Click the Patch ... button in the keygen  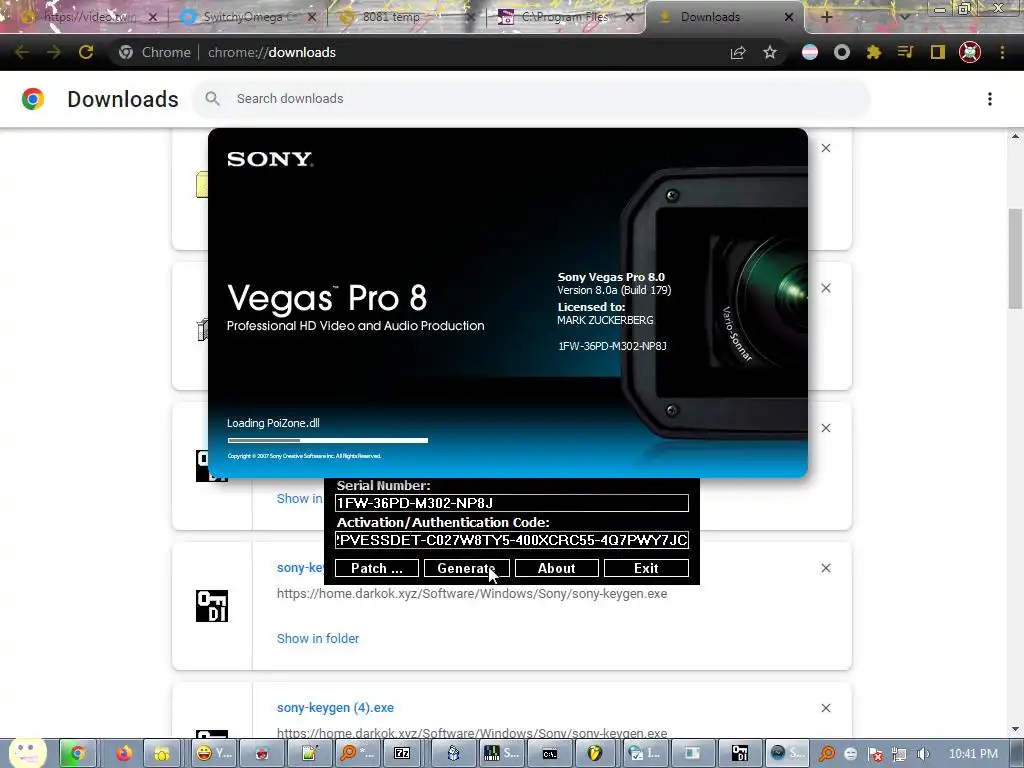pyautogui.click(x=377, y=568)
